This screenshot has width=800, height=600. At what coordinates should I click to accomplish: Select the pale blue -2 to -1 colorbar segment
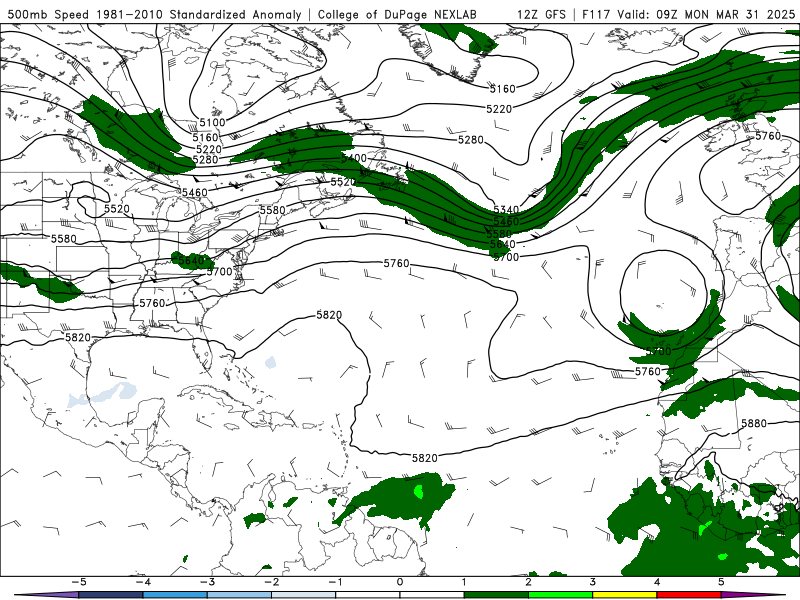pos(304,595)
